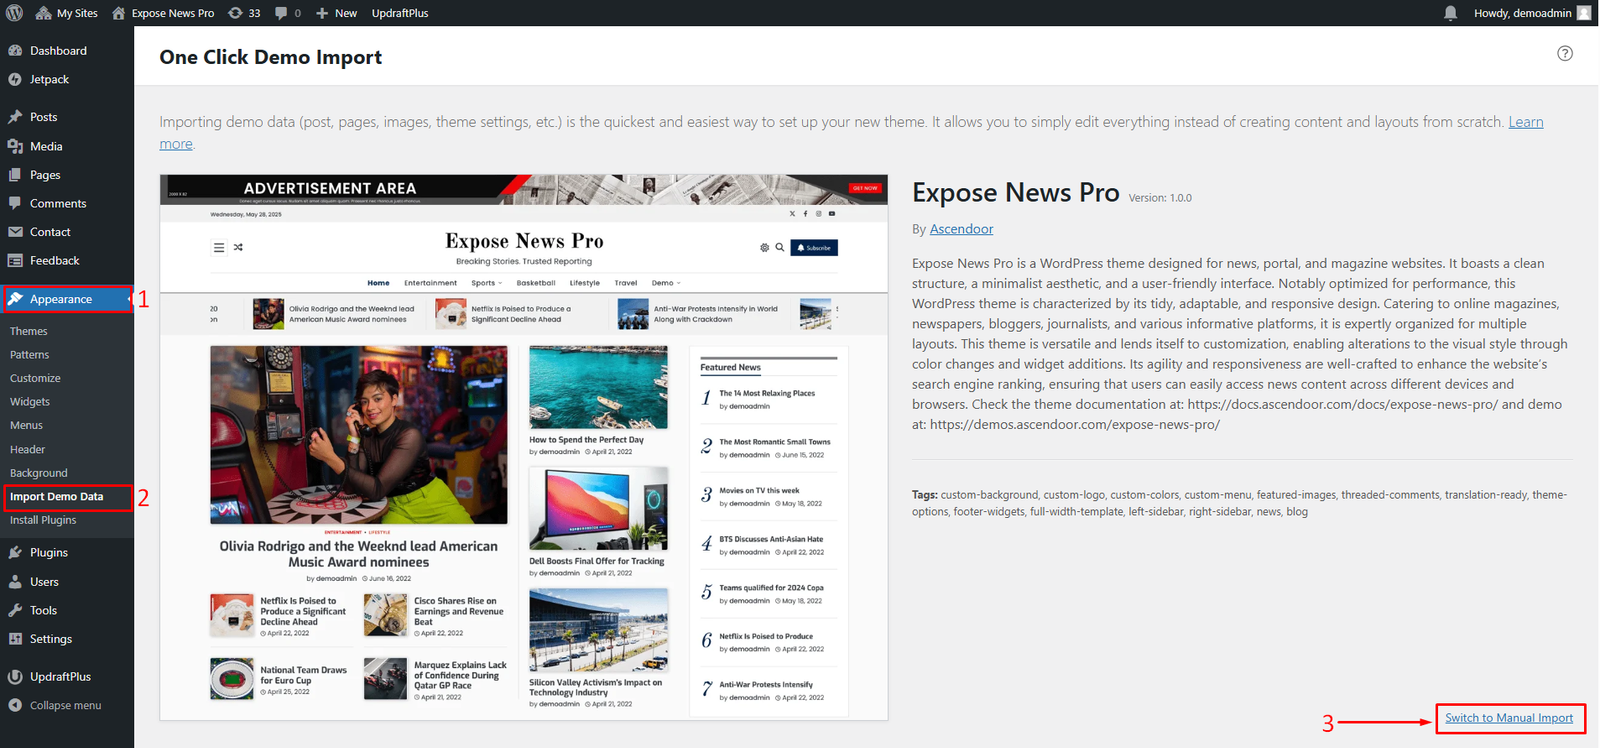Open the Themes submenu
The width and height of the screenshot is (1600, 748).
29,331
